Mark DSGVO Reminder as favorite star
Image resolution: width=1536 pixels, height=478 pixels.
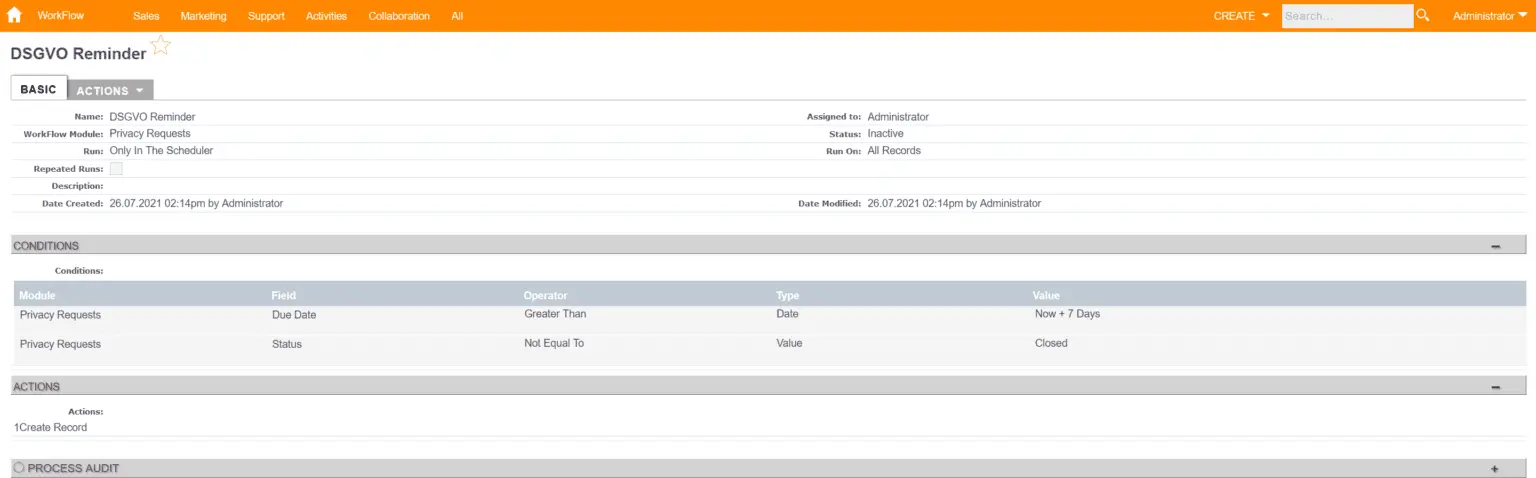click(160, 45)
